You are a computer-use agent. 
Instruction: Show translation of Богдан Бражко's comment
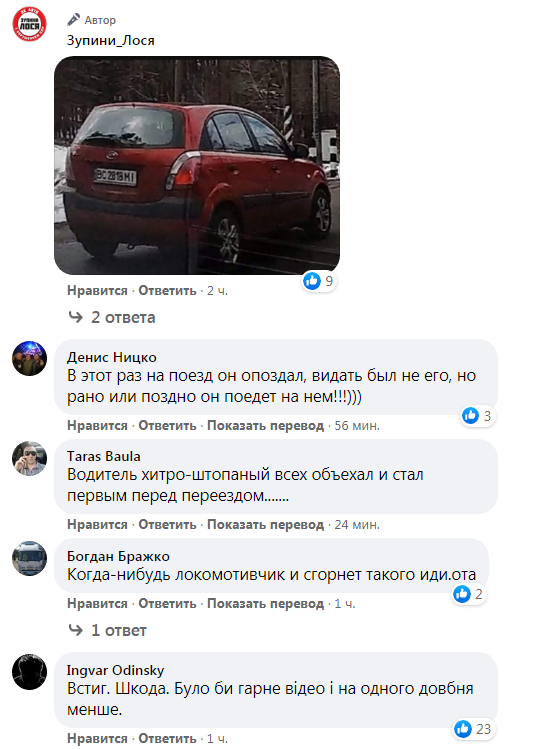[266, 604]
